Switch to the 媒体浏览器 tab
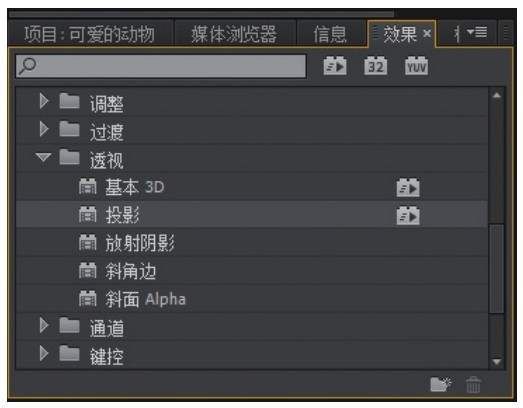This screenshot has width=523, height=408. tap(234, 34)
